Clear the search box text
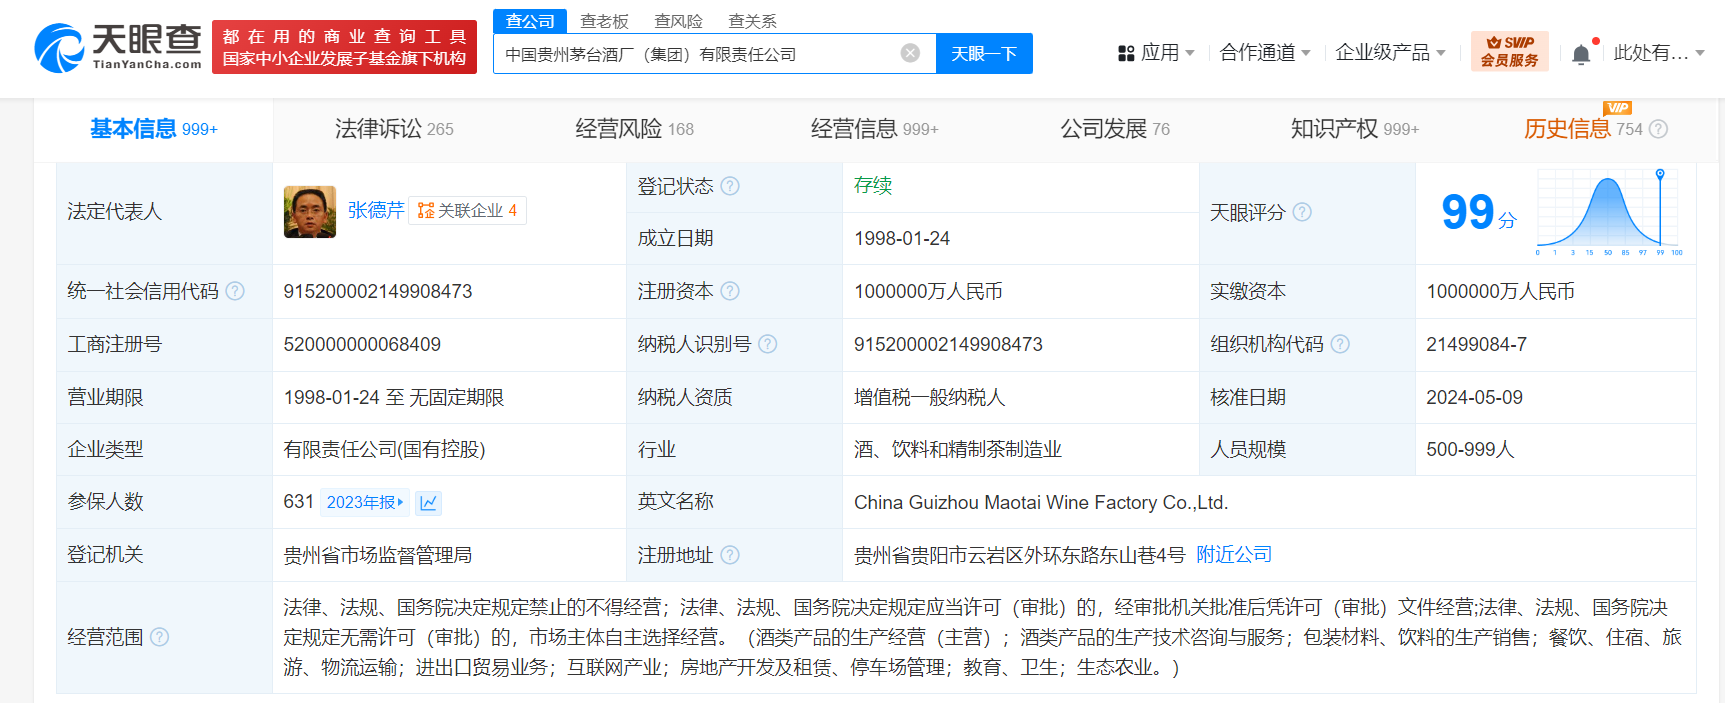Screen dimensions: 1725x703 pyautogui.click(x=910, y=53)
